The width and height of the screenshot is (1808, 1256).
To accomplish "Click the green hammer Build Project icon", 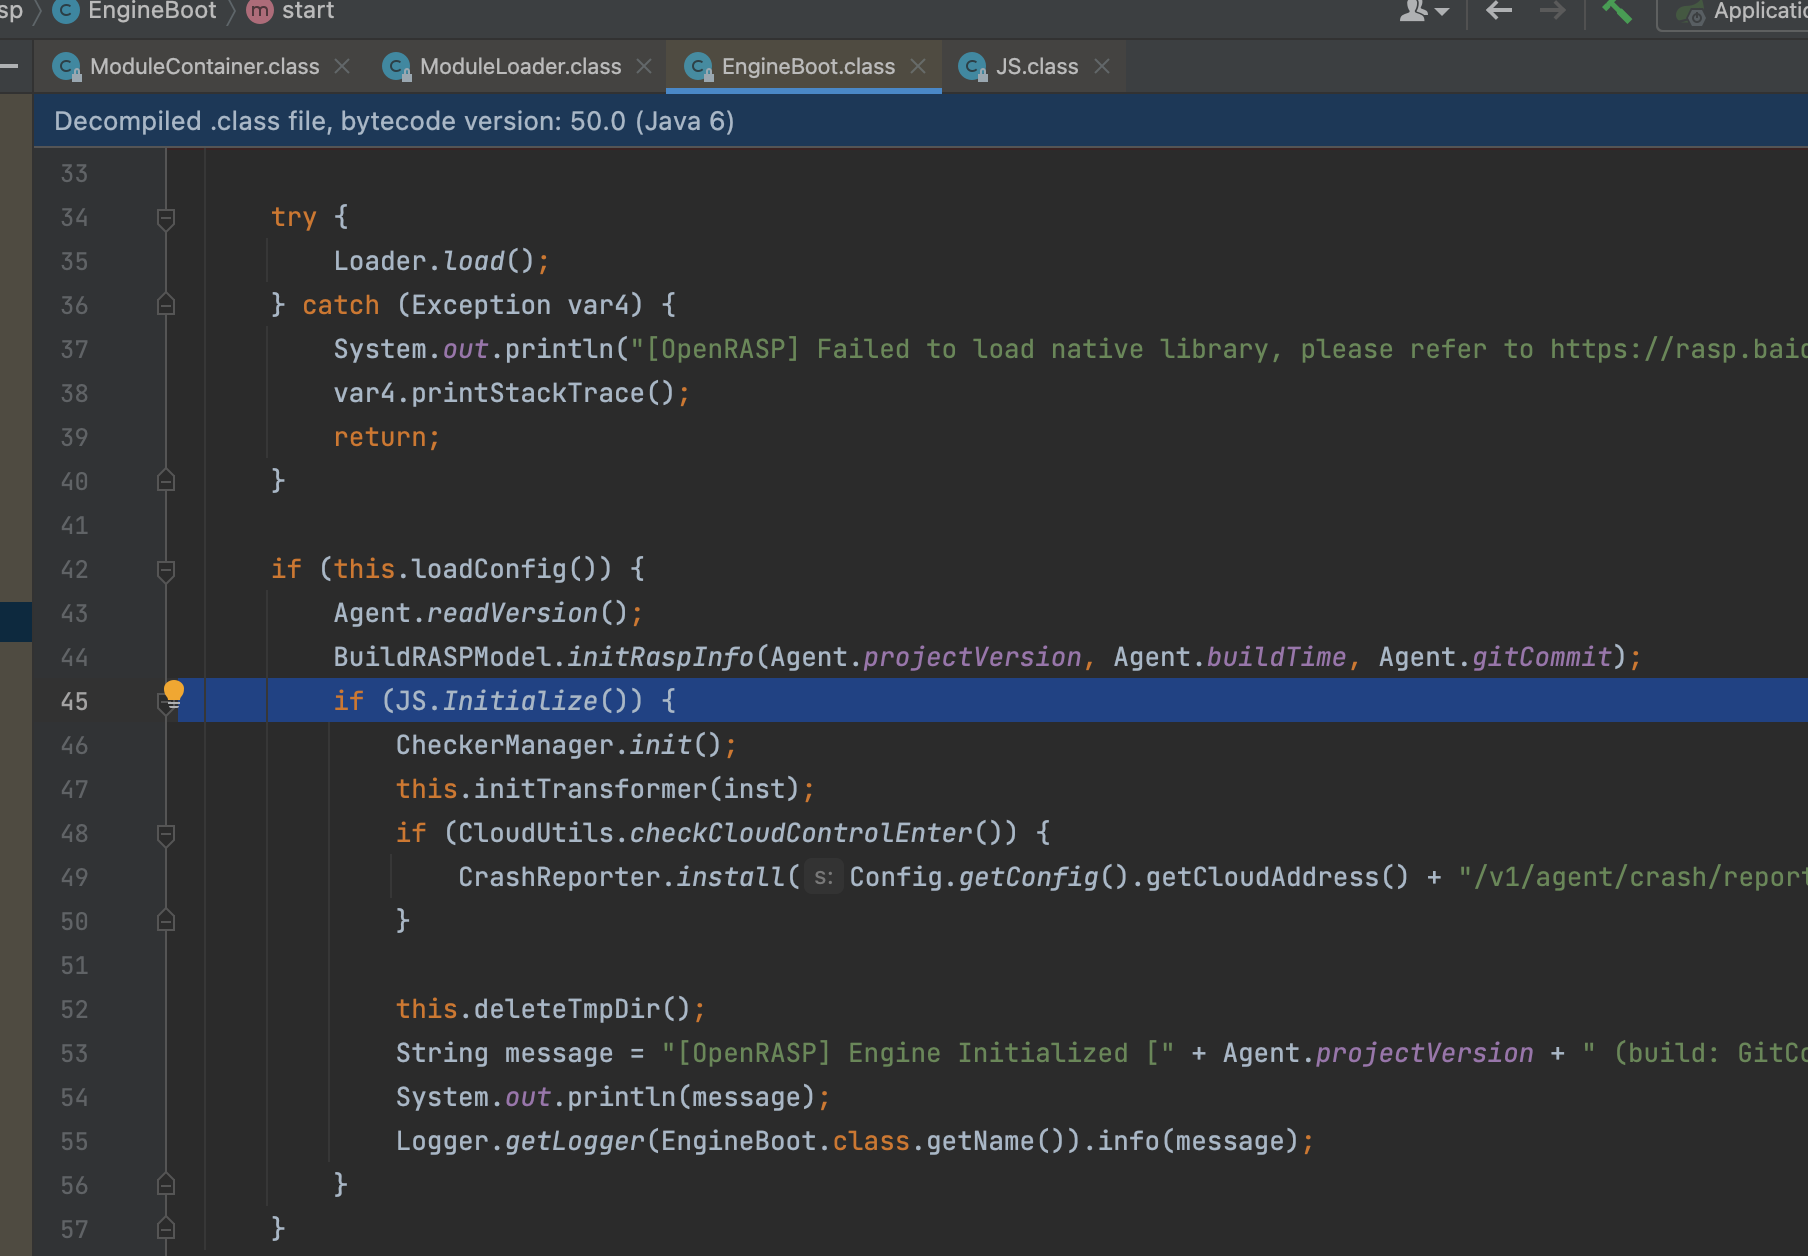I will pyautogui.click(x=1616, y=12).
